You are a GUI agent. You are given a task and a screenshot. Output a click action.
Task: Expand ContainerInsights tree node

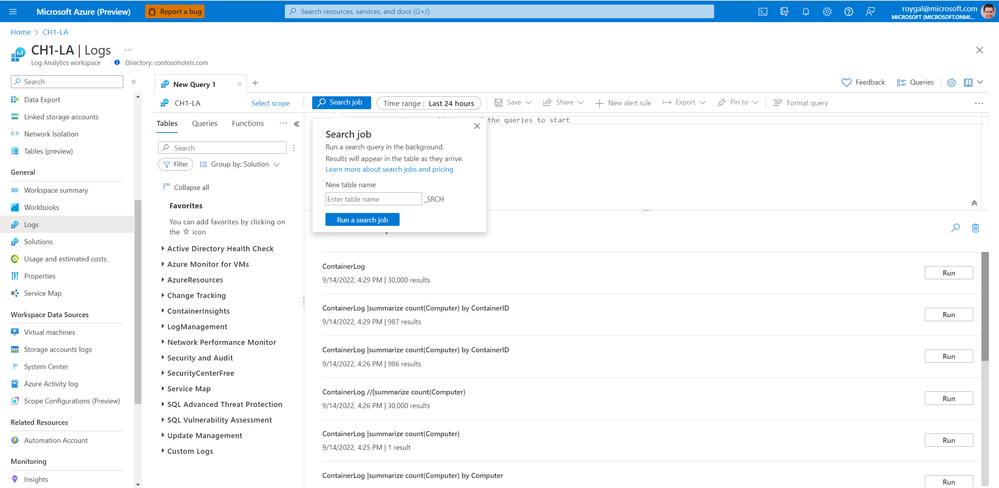tap(196, 312)
